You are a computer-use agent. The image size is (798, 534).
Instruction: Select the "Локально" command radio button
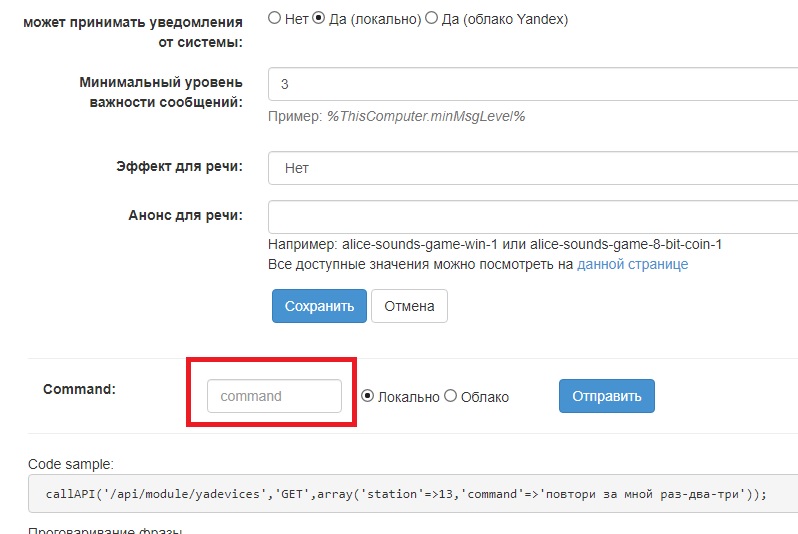367,396
